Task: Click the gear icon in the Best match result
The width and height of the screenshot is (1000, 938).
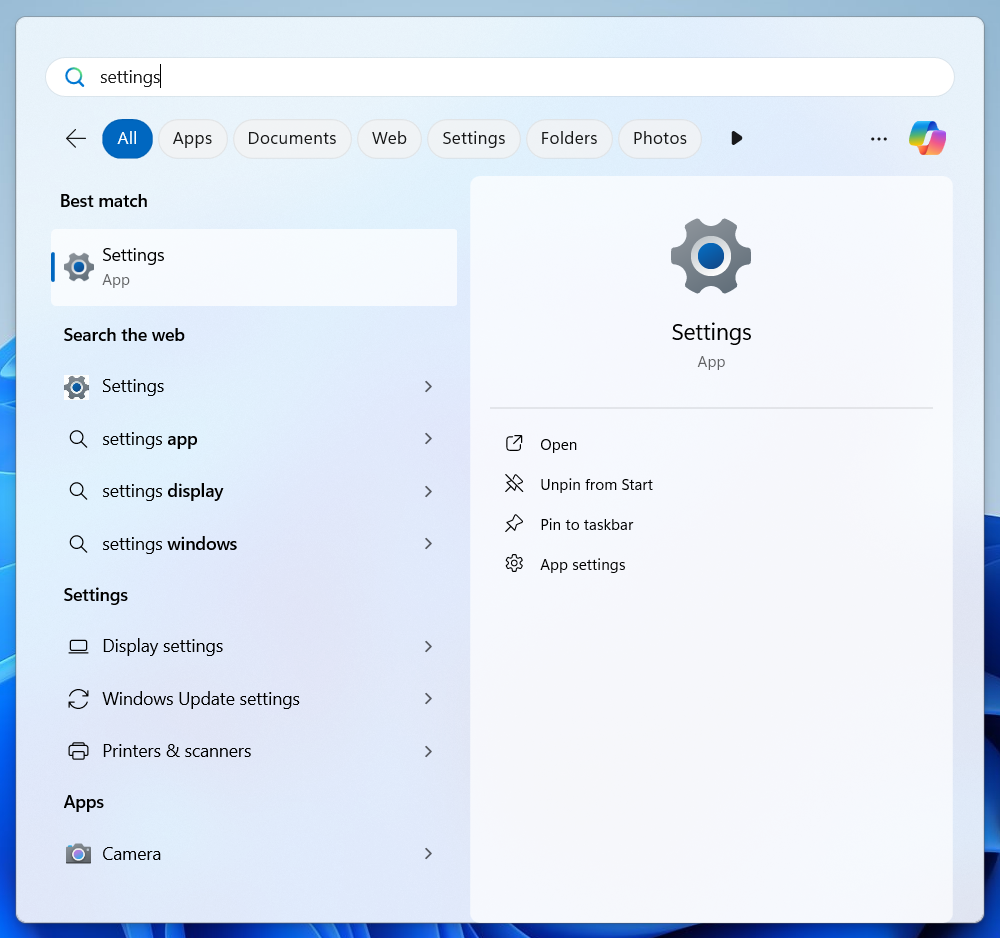Action: click(x=79, y=268)
